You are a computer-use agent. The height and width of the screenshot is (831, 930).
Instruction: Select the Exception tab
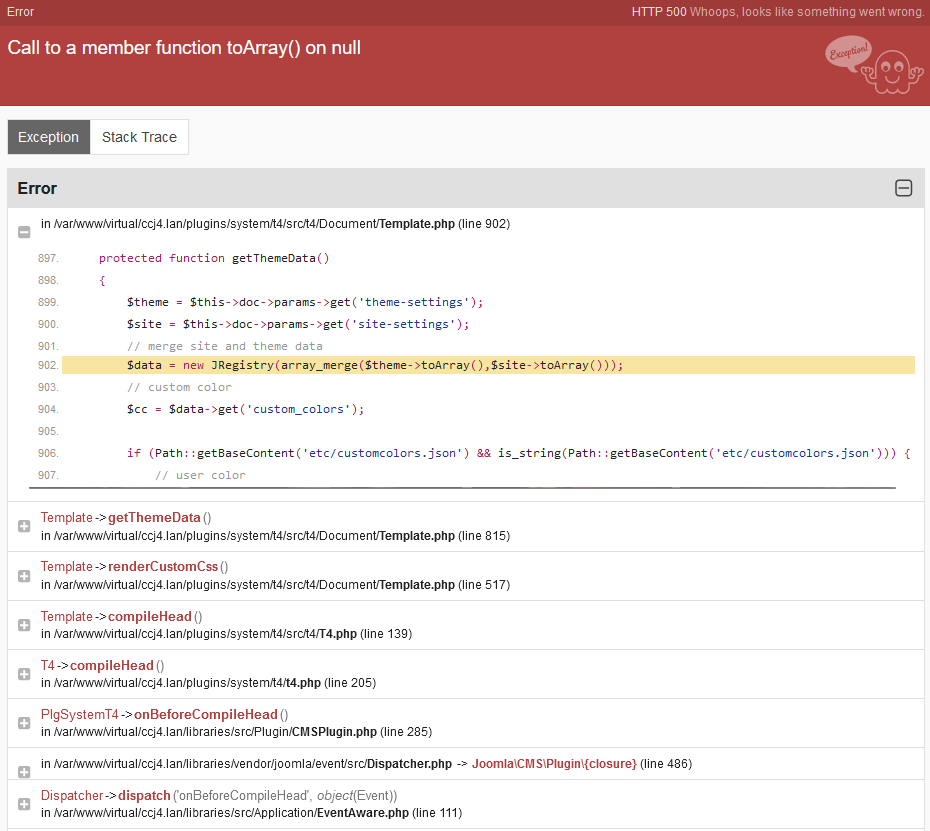coord(48,137)
